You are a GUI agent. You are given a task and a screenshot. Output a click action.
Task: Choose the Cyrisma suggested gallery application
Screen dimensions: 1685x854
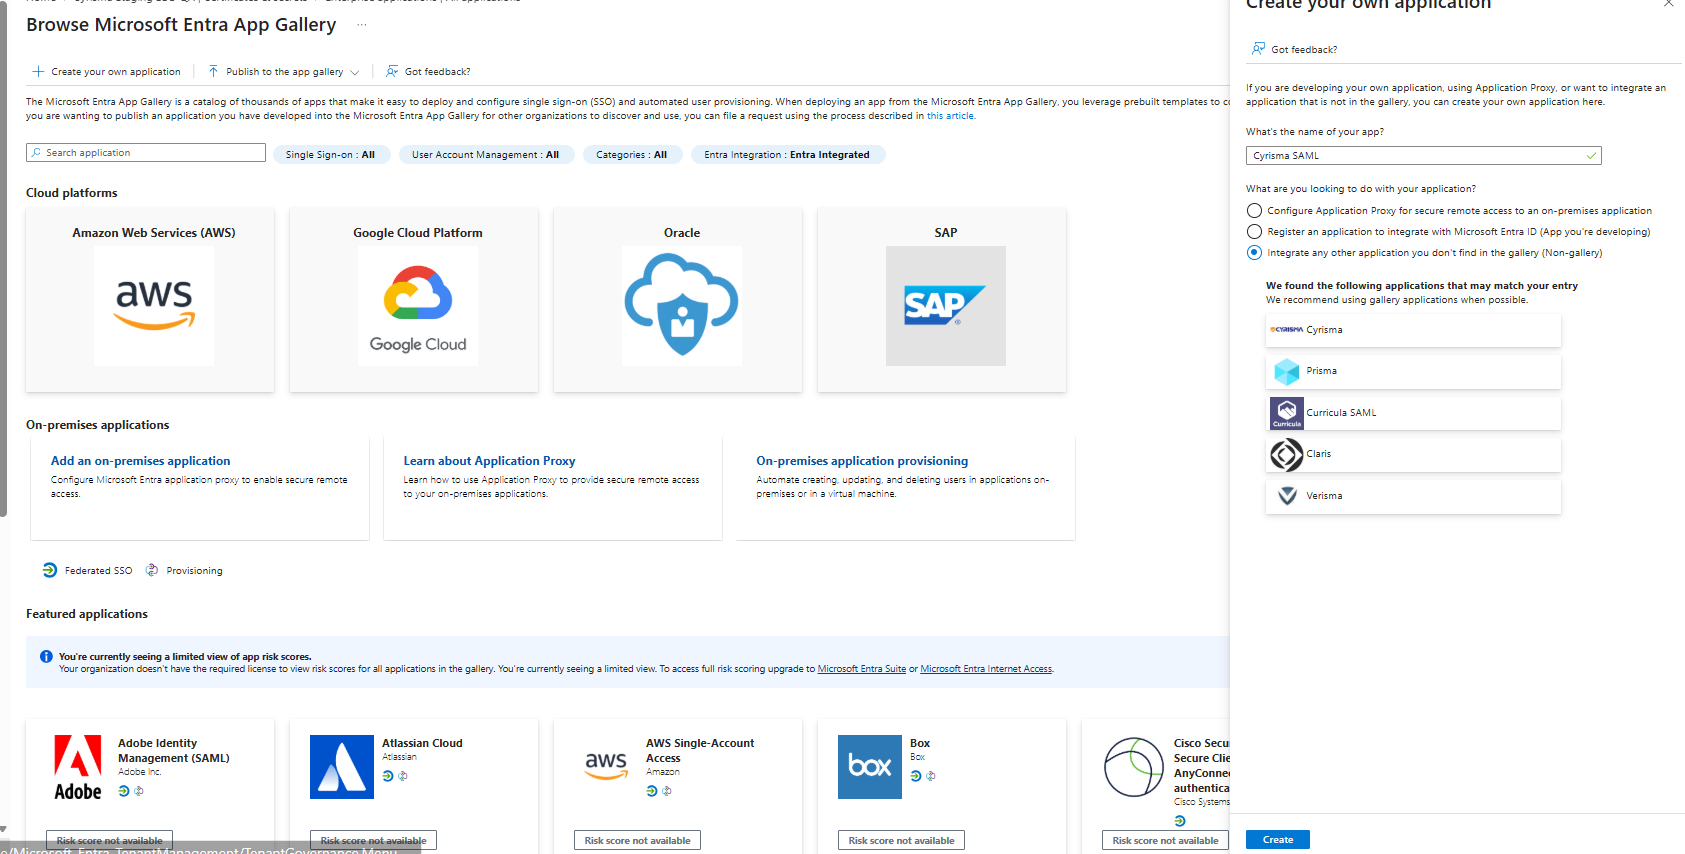click(1413, 330)
